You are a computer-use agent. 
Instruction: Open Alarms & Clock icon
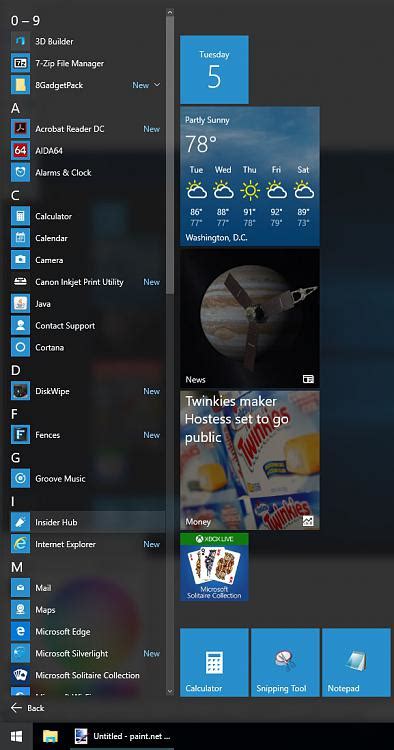pos(20,173)
